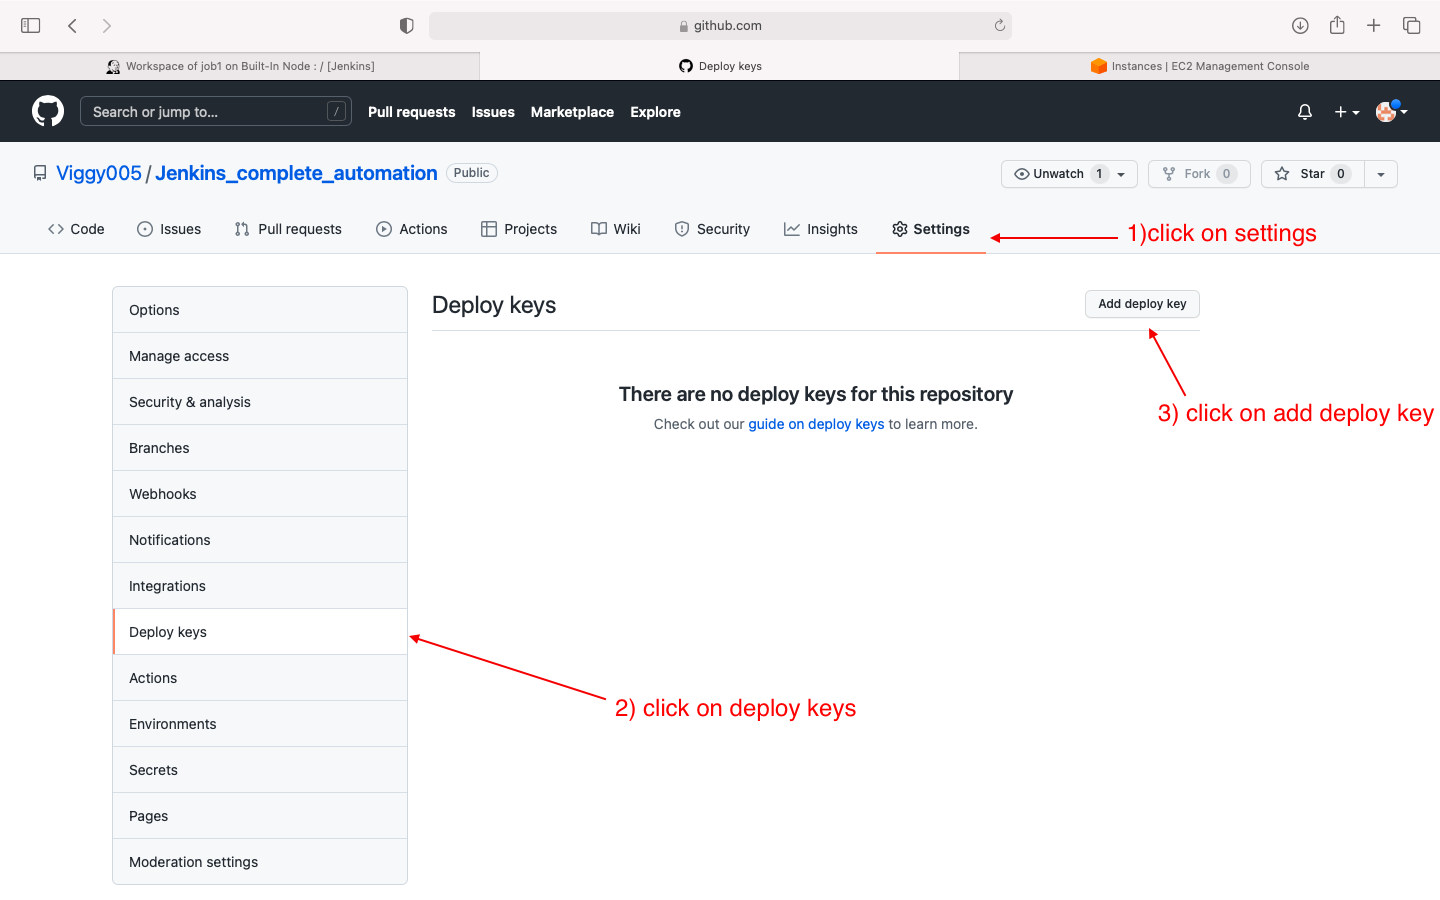
Task: Show tab overview icon
Action: tap(1412, 25)
